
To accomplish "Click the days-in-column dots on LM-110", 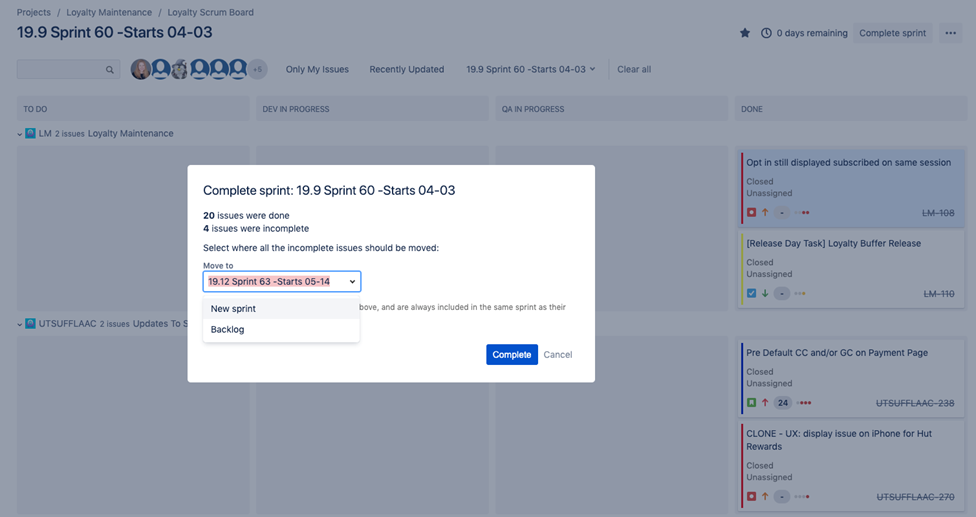I will point(800,294).
